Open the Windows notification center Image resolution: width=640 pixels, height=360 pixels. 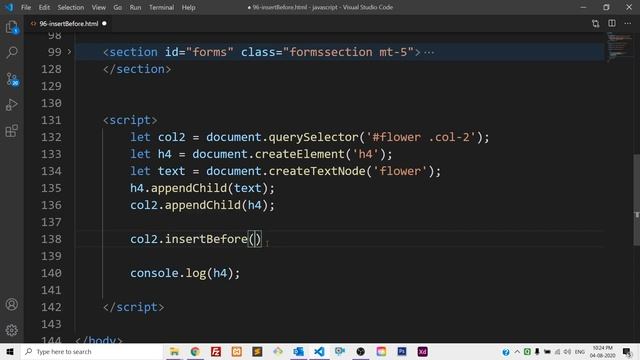pos(627,352)
